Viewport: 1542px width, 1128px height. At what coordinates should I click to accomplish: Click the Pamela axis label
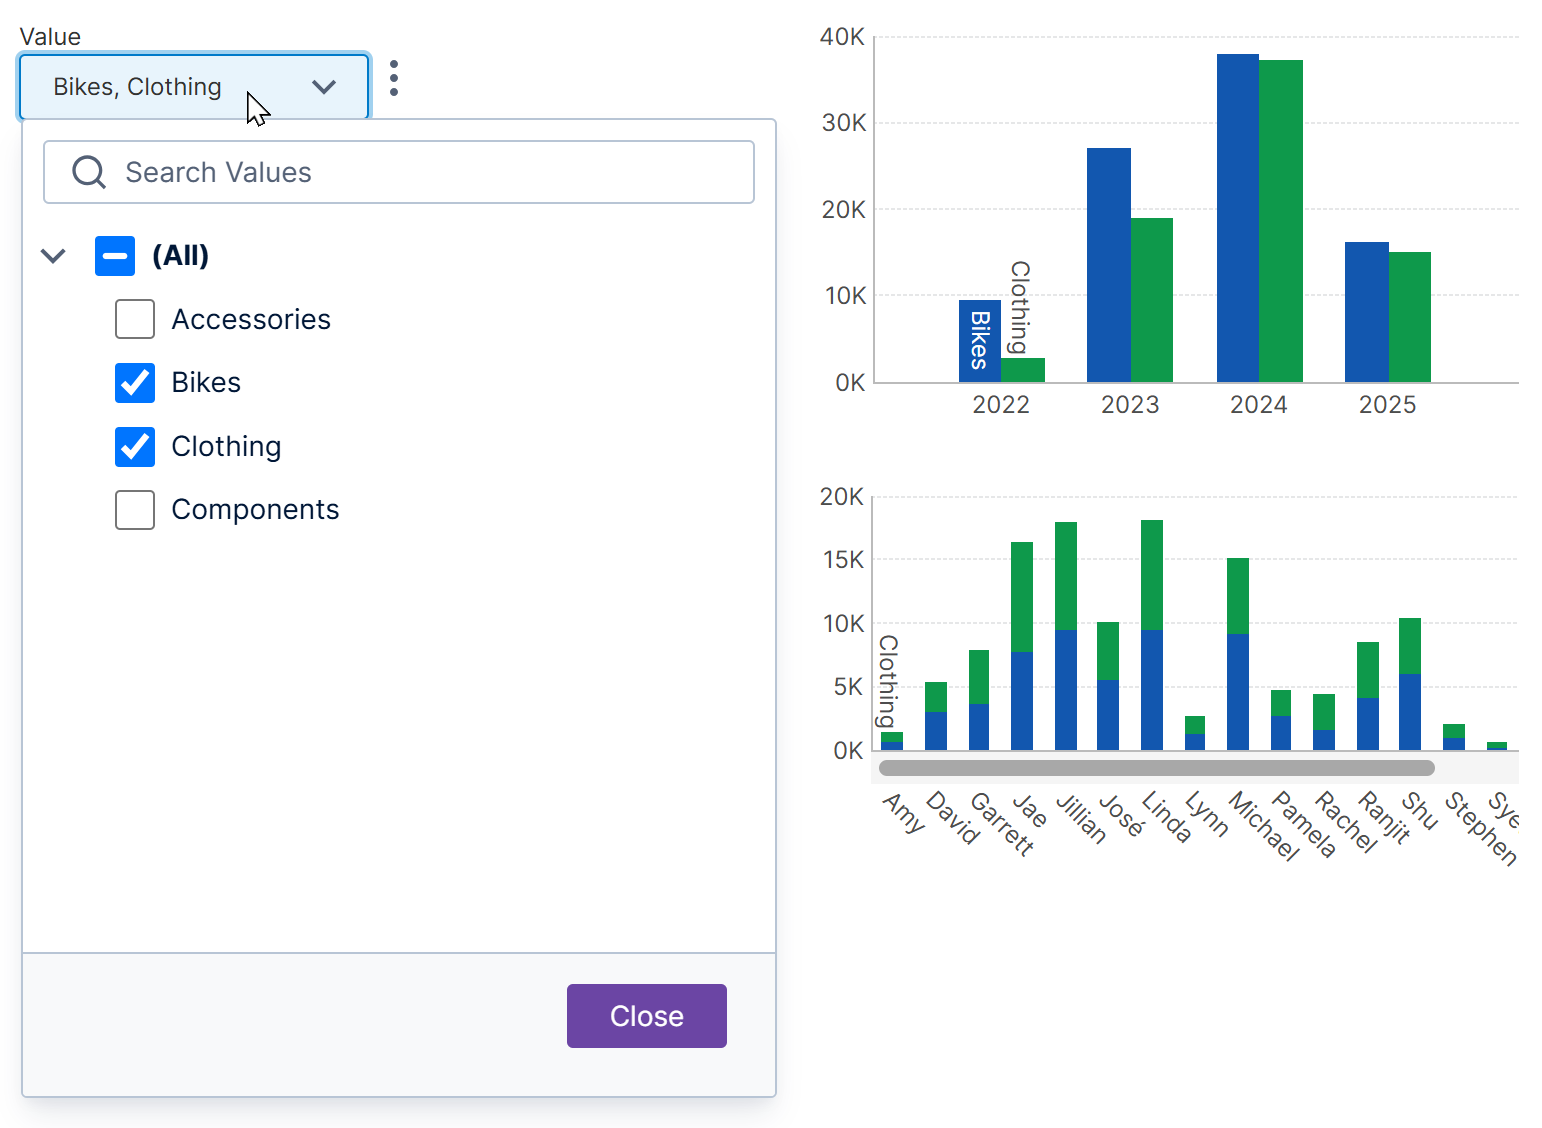[1304, 825]
